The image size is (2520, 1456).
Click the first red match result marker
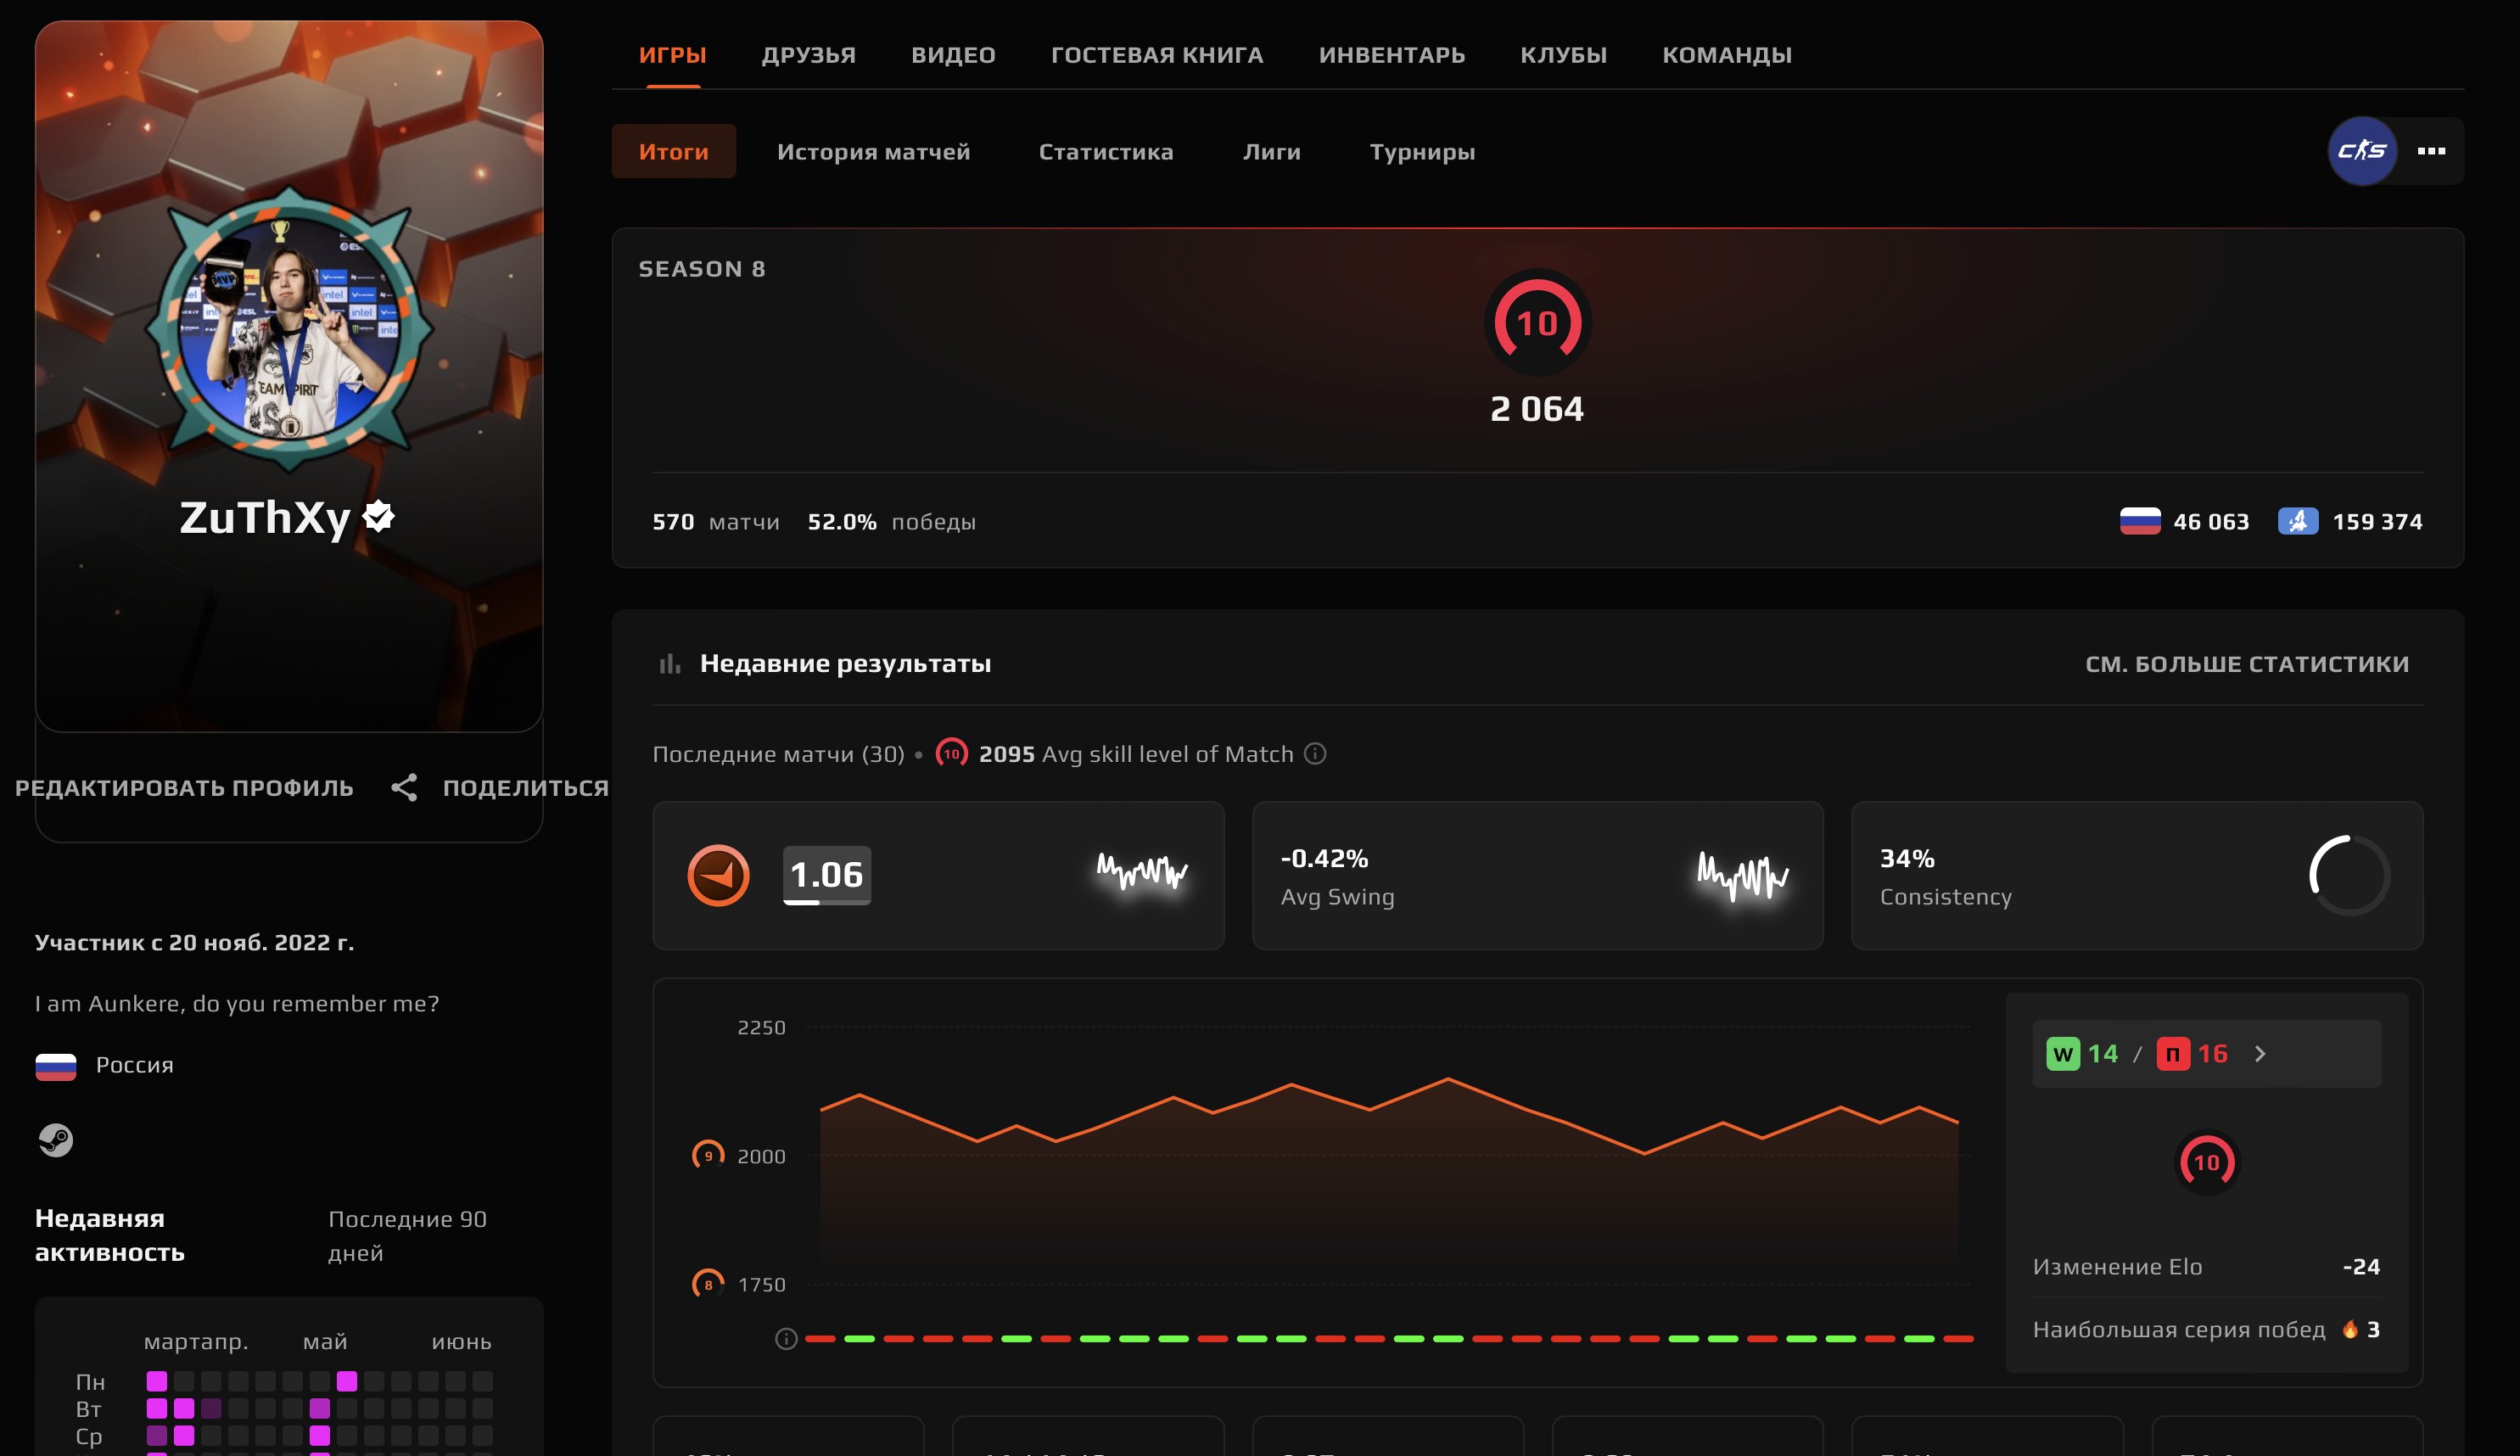click(x=820, y=1338)
